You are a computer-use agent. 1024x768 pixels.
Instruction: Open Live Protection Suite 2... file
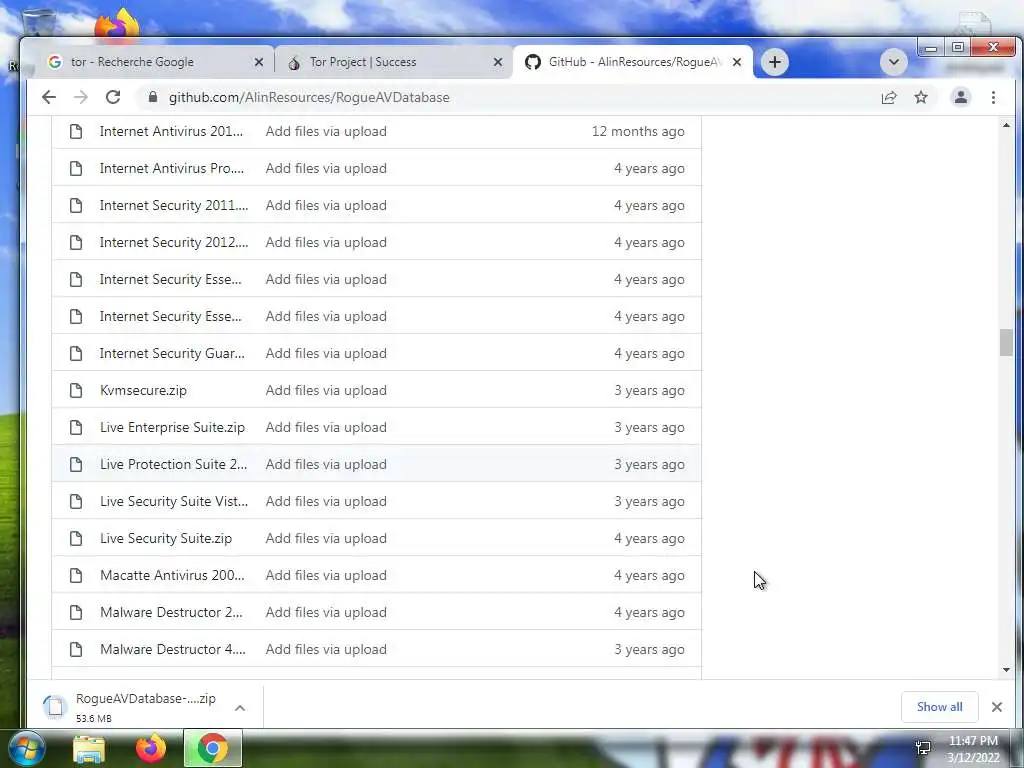pyautogui.click(x=173, y=464)
